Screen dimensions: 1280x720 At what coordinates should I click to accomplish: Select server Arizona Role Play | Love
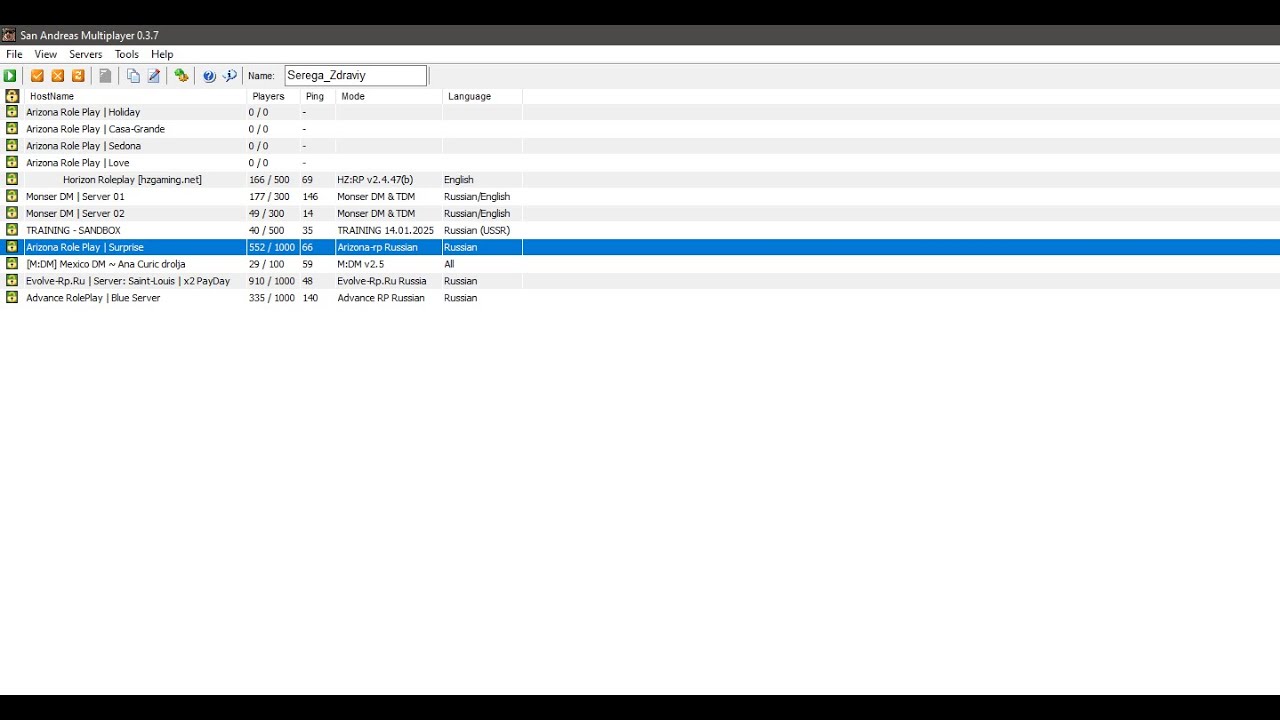pos(78,163)
